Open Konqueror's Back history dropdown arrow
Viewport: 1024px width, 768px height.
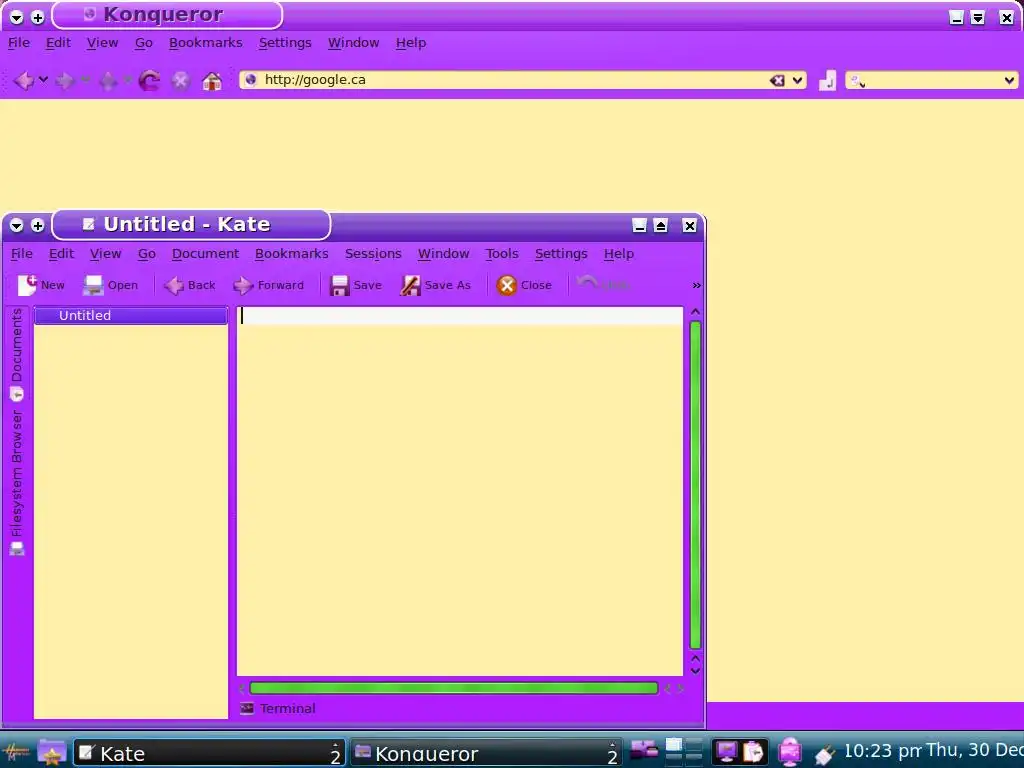pyautogui.click(x=43, y=80)
